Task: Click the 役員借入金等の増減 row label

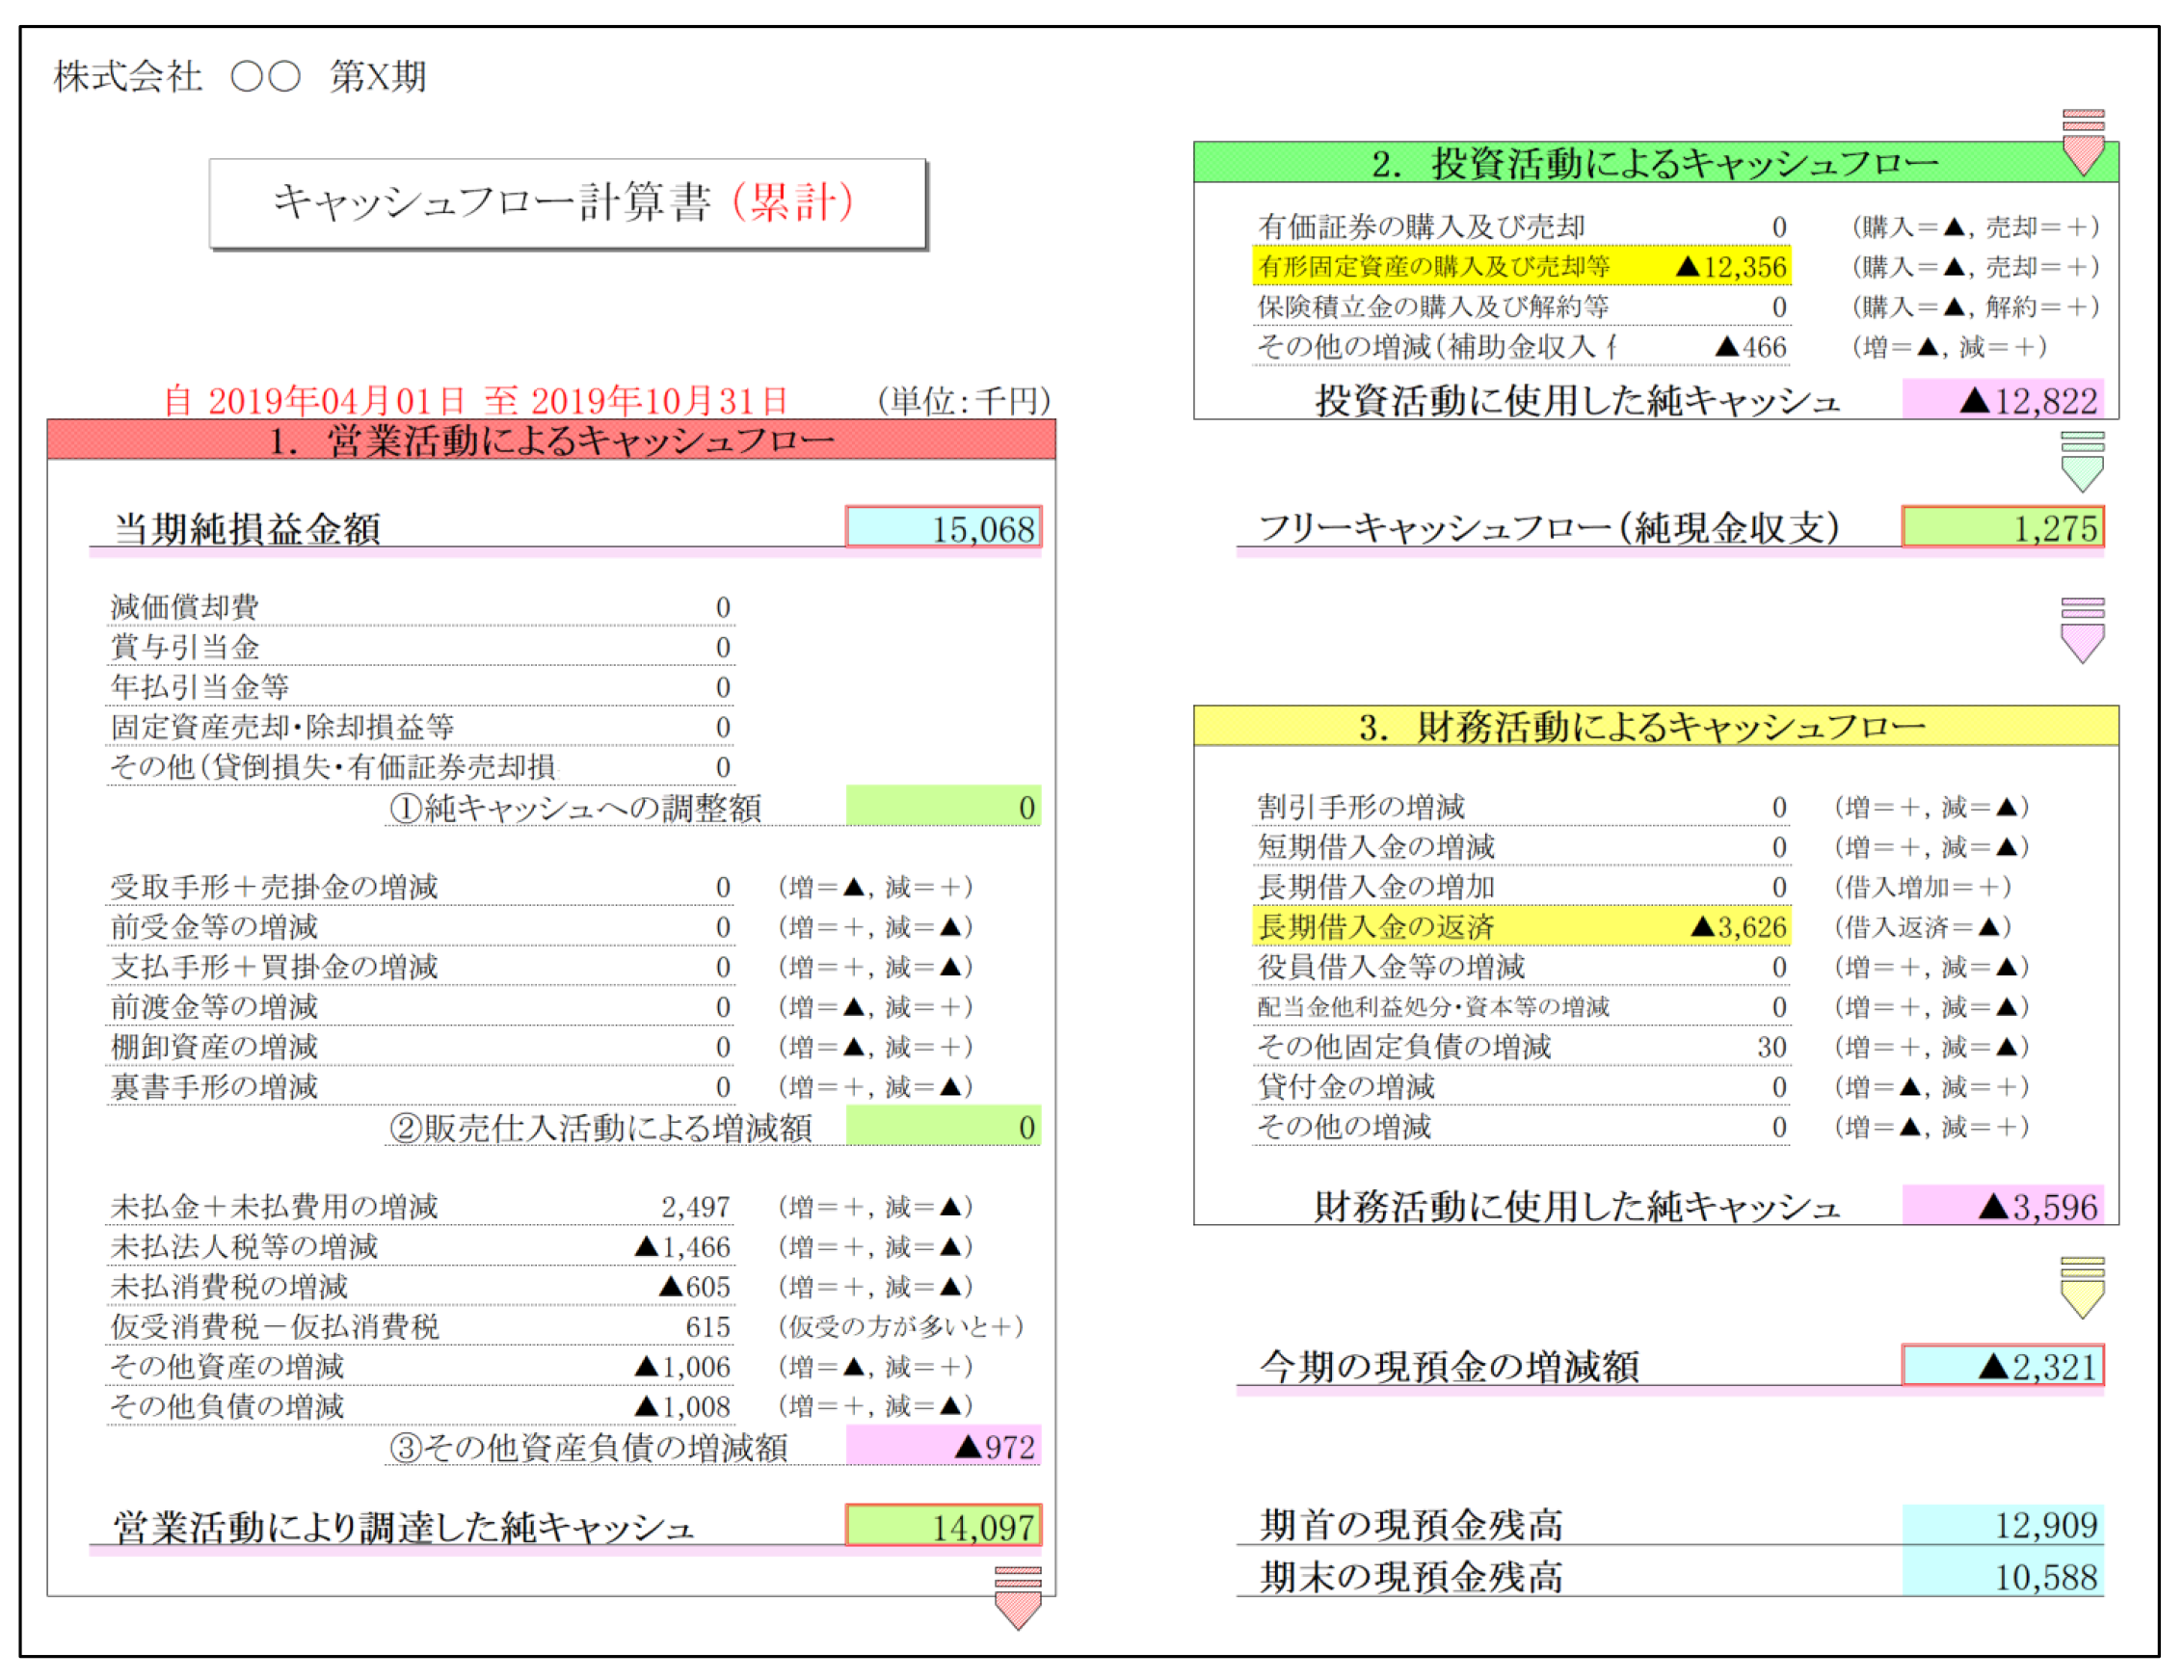Action: 1391,967
